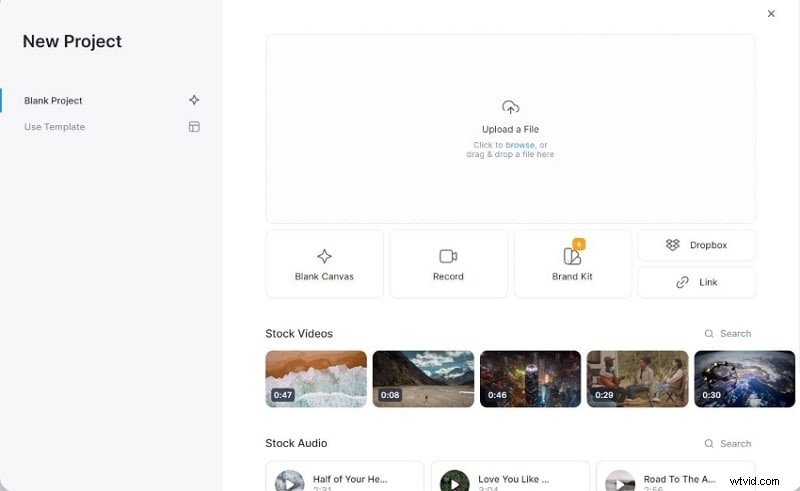This screenshot has width=800, height=491.
Task: Select the 0:08 mountain stock video
Action: click(423, 379)
